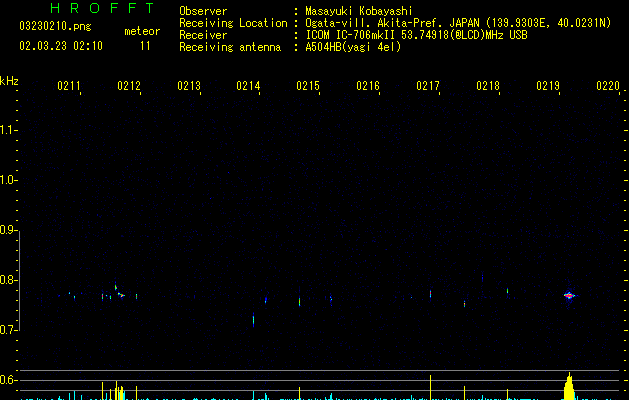Click the 'Observer' field label
The image size is (629, 400).
(203, 11)
